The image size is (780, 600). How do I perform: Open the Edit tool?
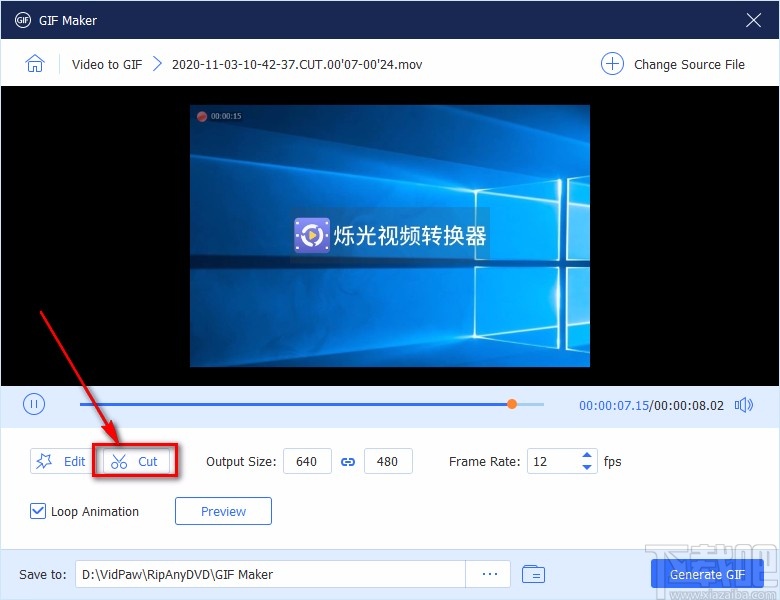click(x=61, y=461)
